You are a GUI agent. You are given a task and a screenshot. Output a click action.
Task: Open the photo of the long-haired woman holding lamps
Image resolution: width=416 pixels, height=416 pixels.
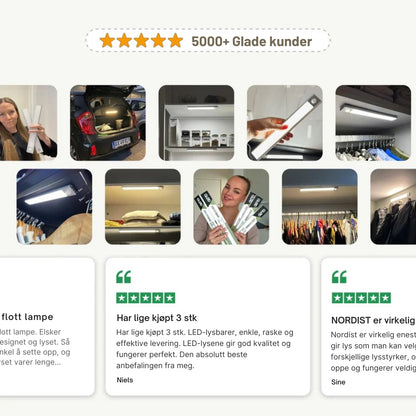28,123
